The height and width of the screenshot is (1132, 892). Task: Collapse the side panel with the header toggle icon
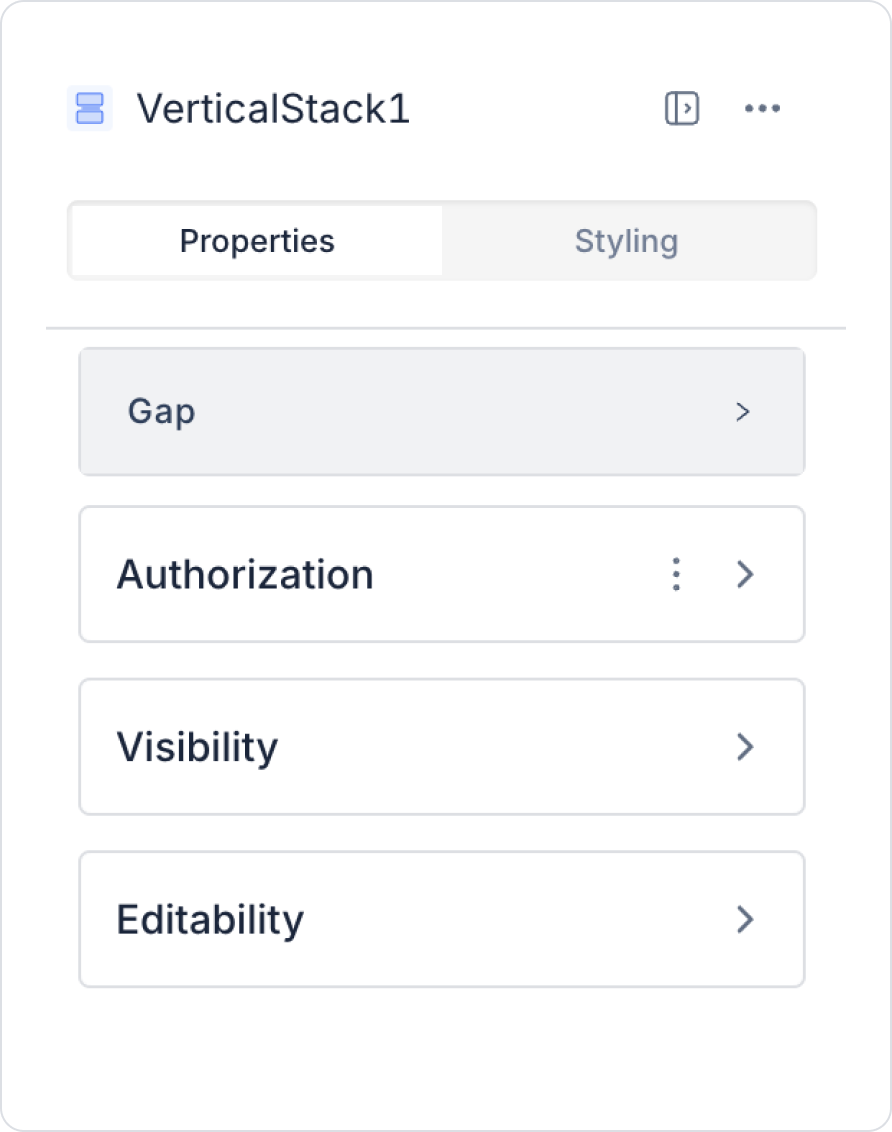682,108
